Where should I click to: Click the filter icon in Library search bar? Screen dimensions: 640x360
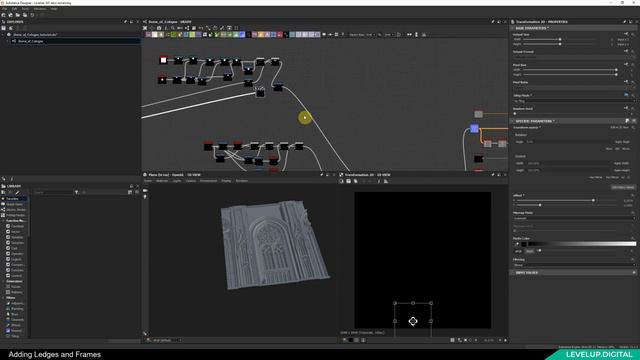77,192
